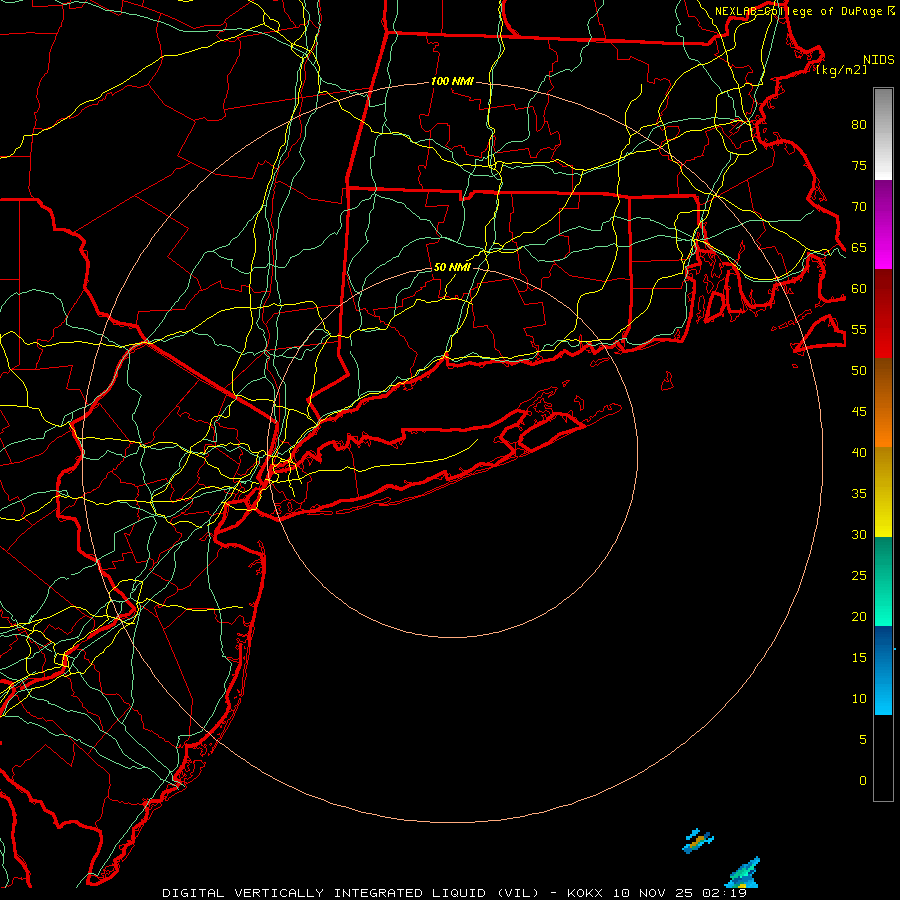Screen dimensions: 900x900
Task: Select the black bottom segment of the color scale
Action: coord(883,758)
